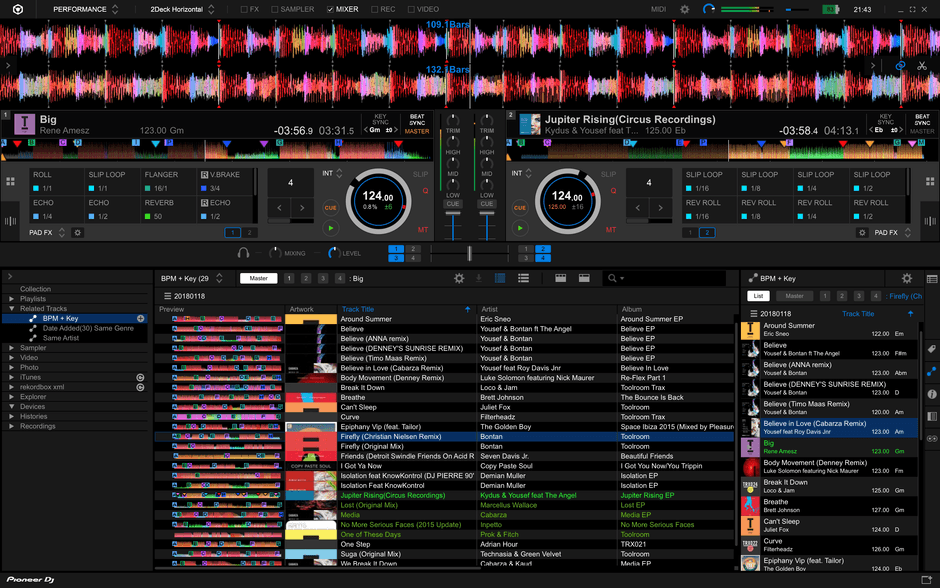Open PAD FX settings gear on deck 2
This screenshot has width=940, height=588.
click(x=862, y=233)
